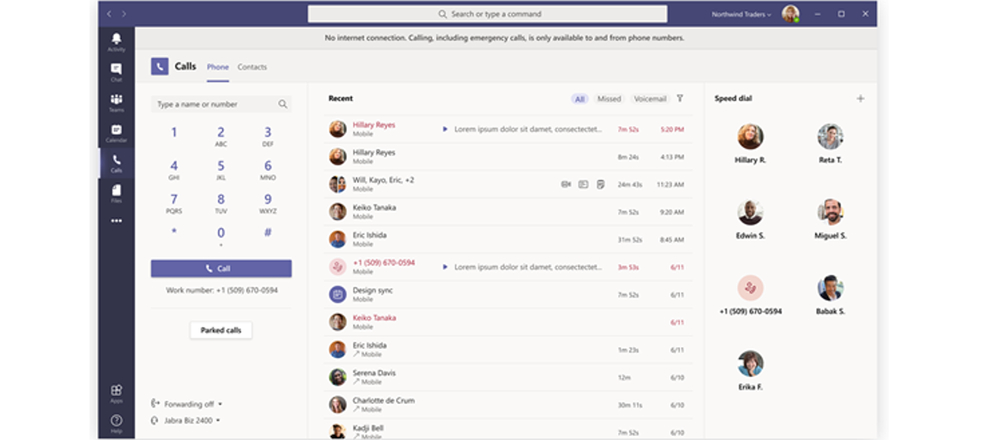Click the purple Call button
999x440 pixels.
(221, 269)
